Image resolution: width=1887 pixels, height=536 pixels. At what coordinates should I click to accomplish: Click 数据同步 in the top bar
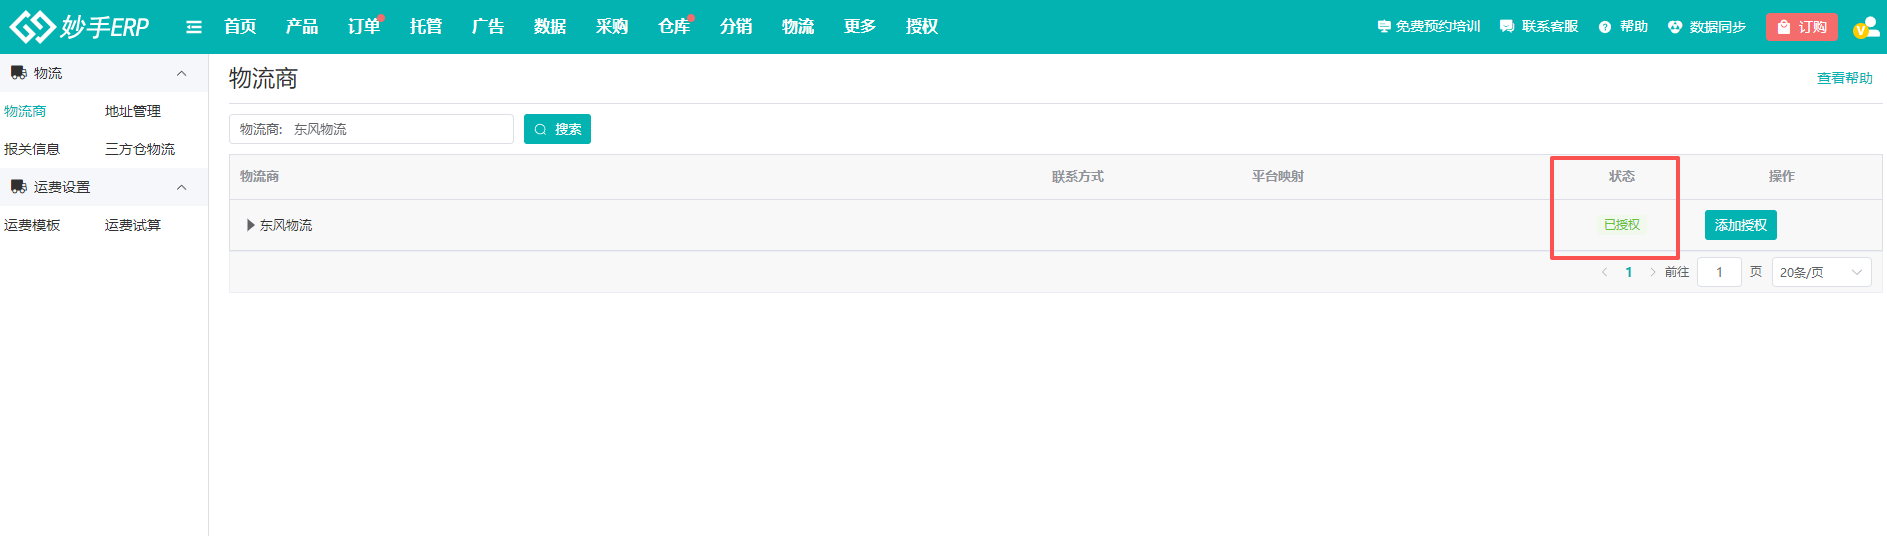(x=1707, y=26)
